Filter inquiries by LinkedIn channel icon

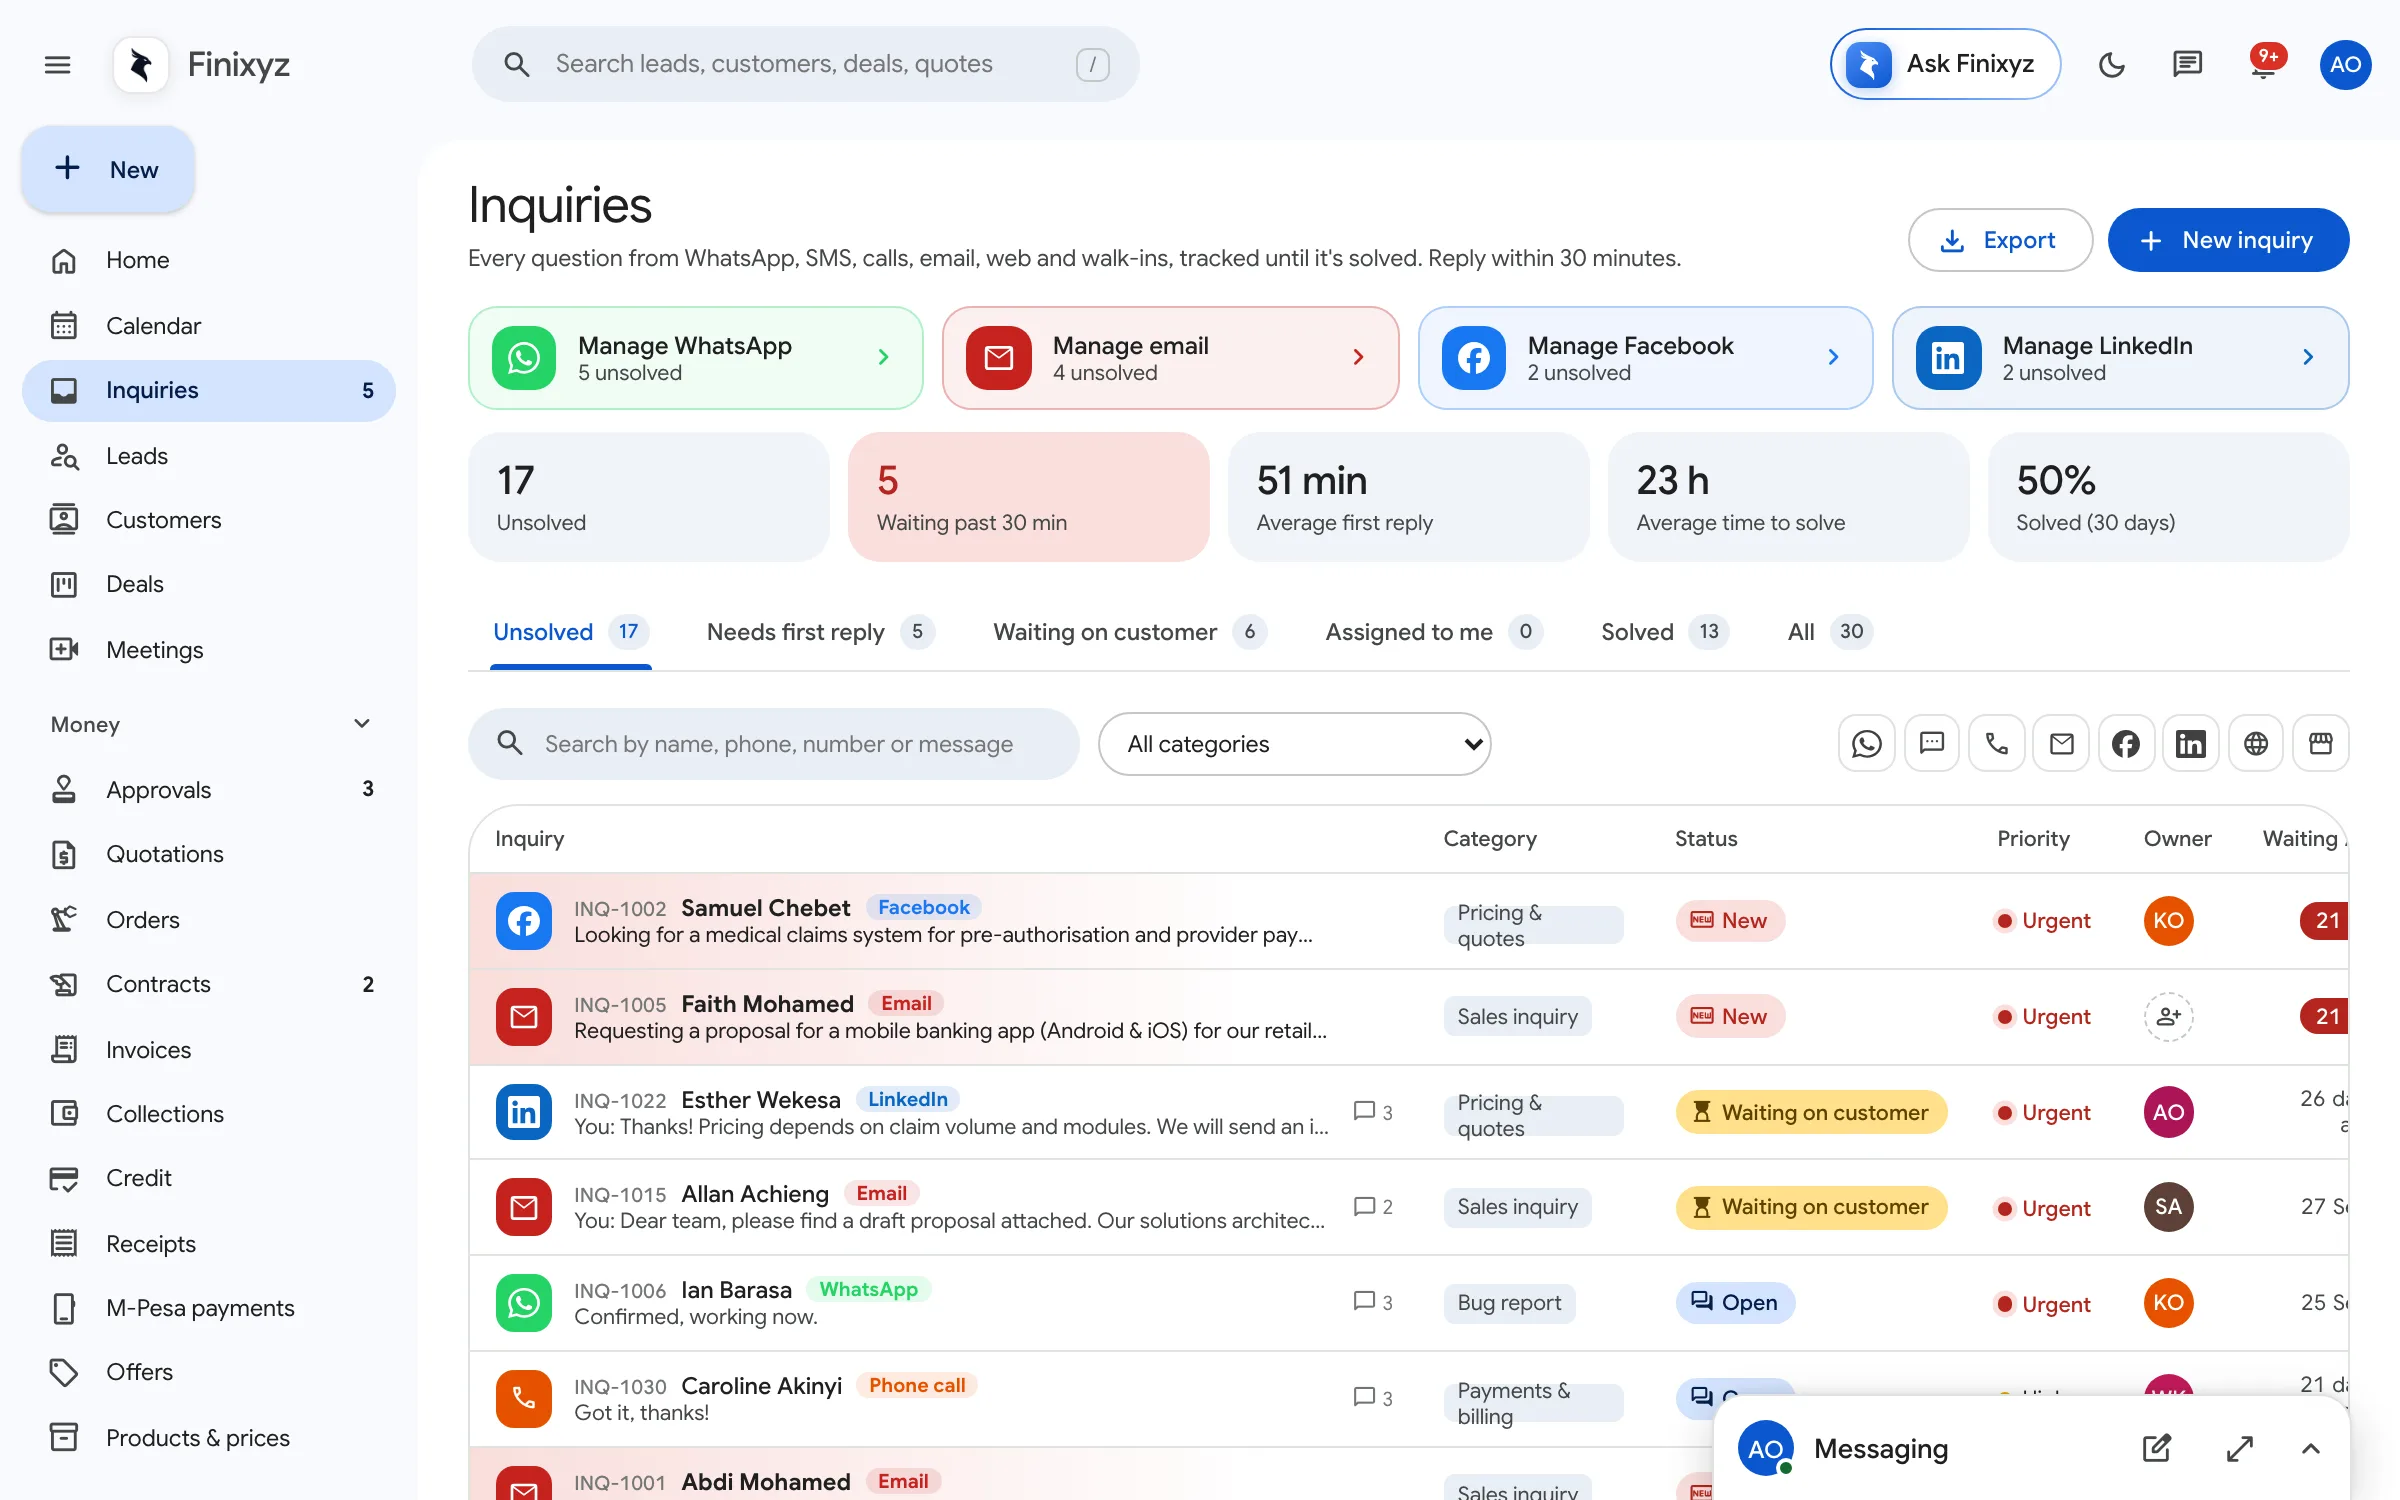coord(2191,744)
